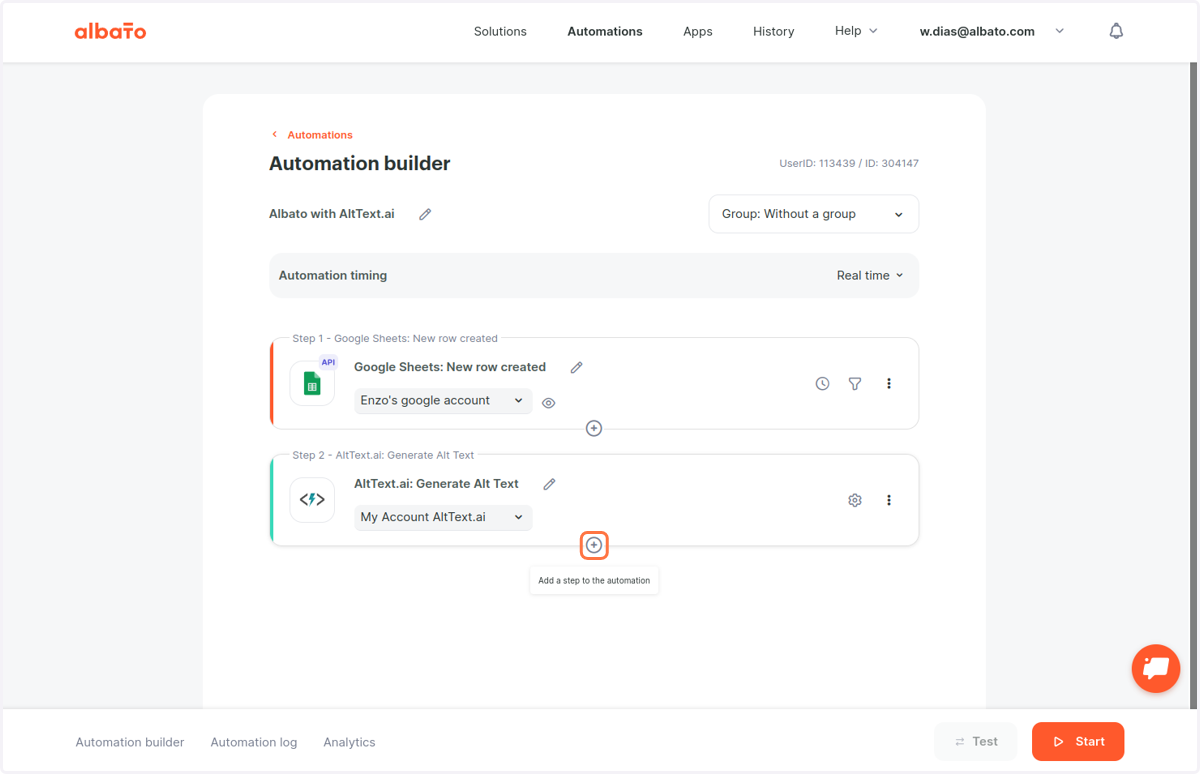This screenshot has height=774, width=1200.
Task: Open three-dot menu for AltText.ai step
Action: point(888,500)
